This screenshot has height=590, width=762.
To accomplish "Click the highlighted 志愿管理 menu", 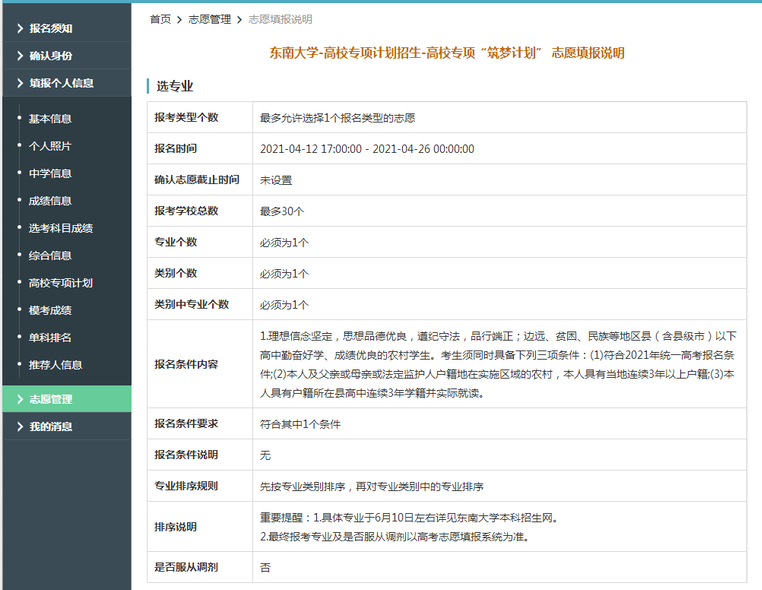I will 50,399.
